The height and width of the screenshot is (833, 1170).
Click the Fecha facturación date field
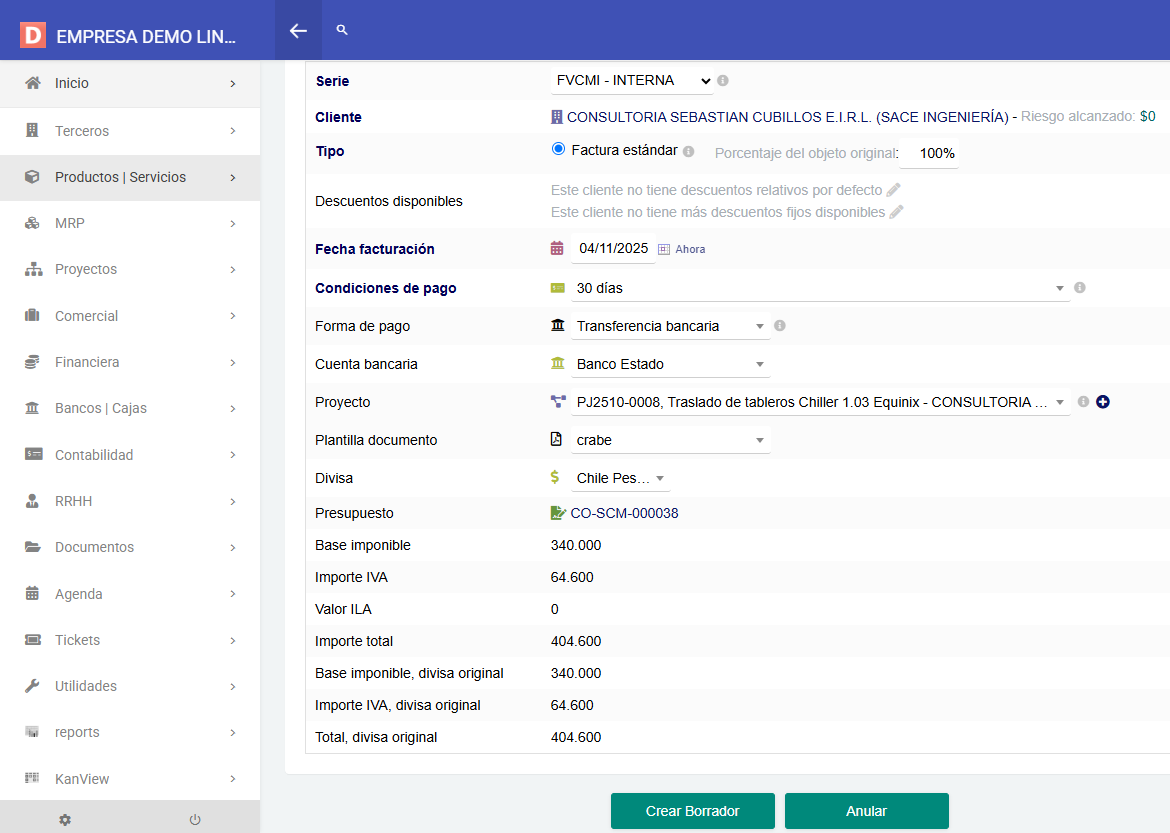click(x=613, y=249)
